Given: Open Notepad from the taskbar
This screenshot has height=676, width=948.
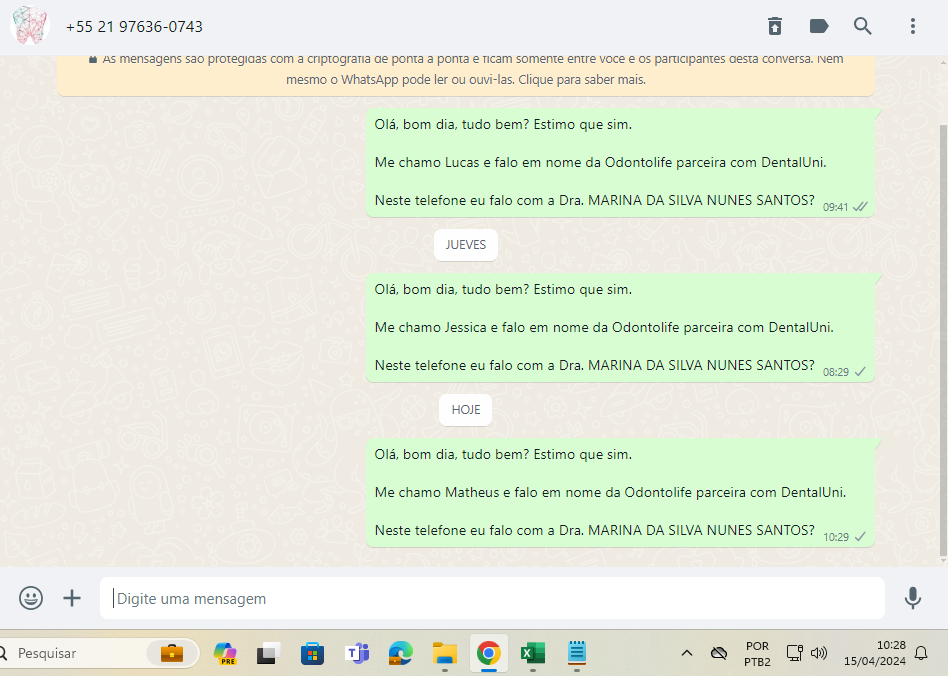Looking at the screenshot, I should 577,653.
